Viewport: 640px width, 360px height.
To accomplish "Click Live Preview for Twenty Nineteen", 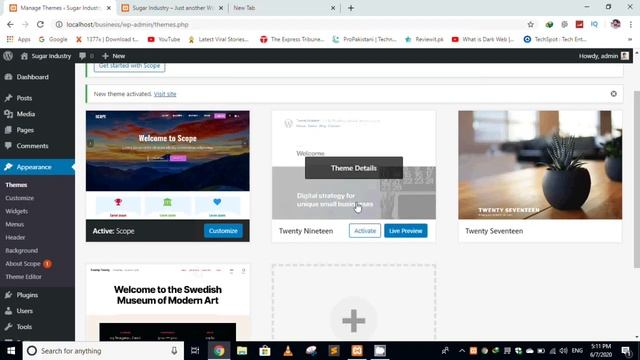I will [406, 231].
